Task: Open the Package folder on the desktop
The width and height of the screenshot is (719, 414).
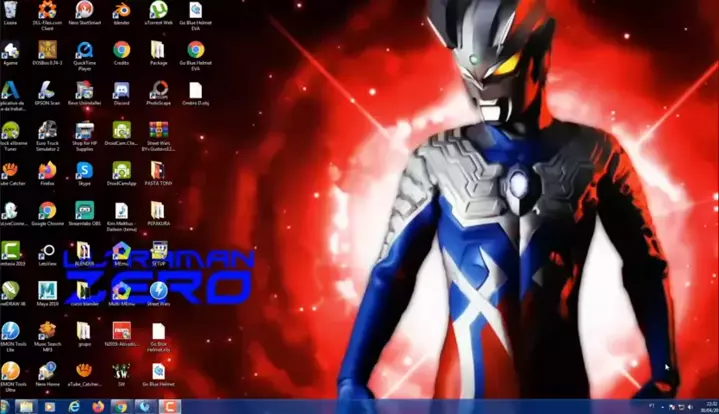Action: click(x=158, y=50)
